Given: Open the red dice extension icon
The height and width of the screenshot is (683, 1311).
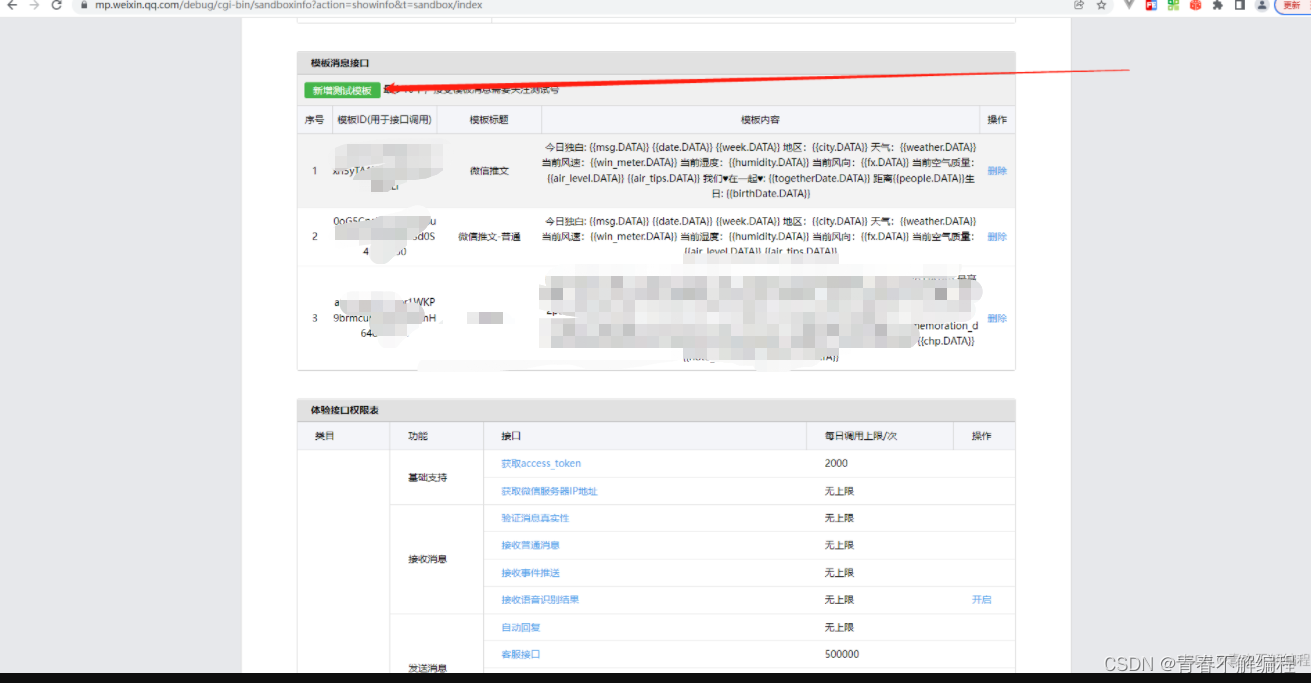Looking at the screenshot, I should [x=1195, y=5].
